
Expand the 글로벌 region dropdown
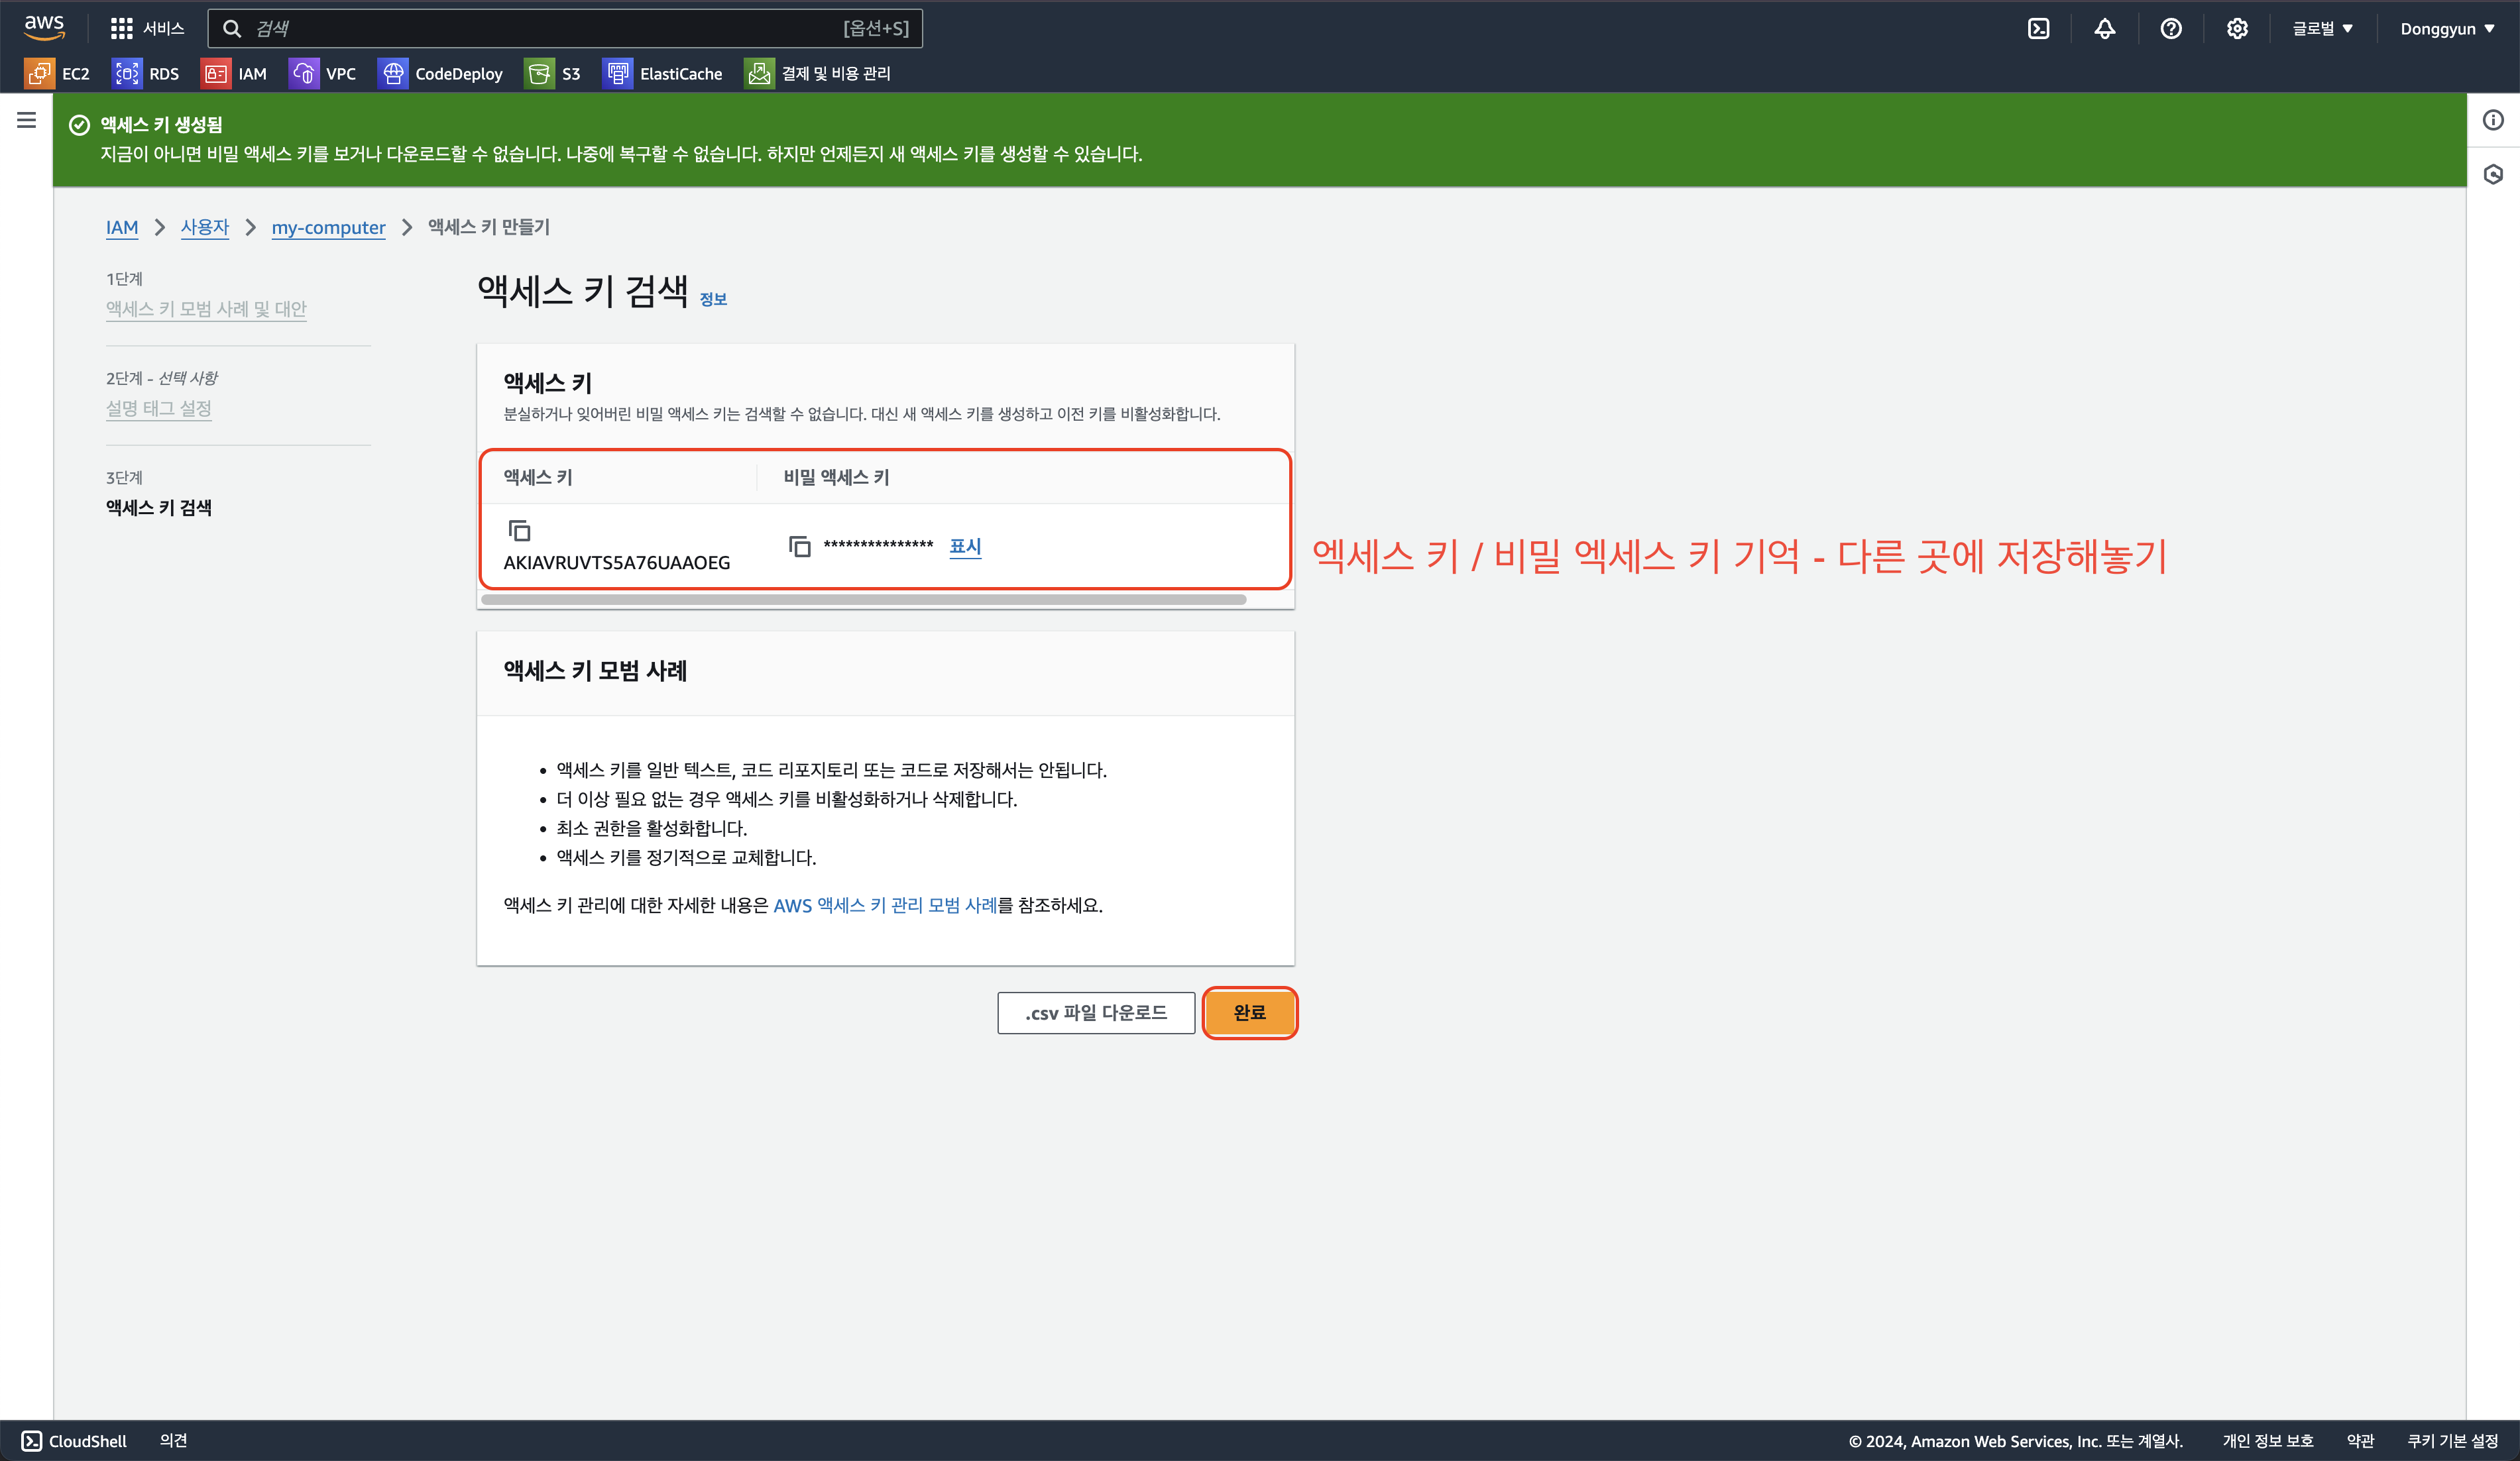(x=2322, y=29)
